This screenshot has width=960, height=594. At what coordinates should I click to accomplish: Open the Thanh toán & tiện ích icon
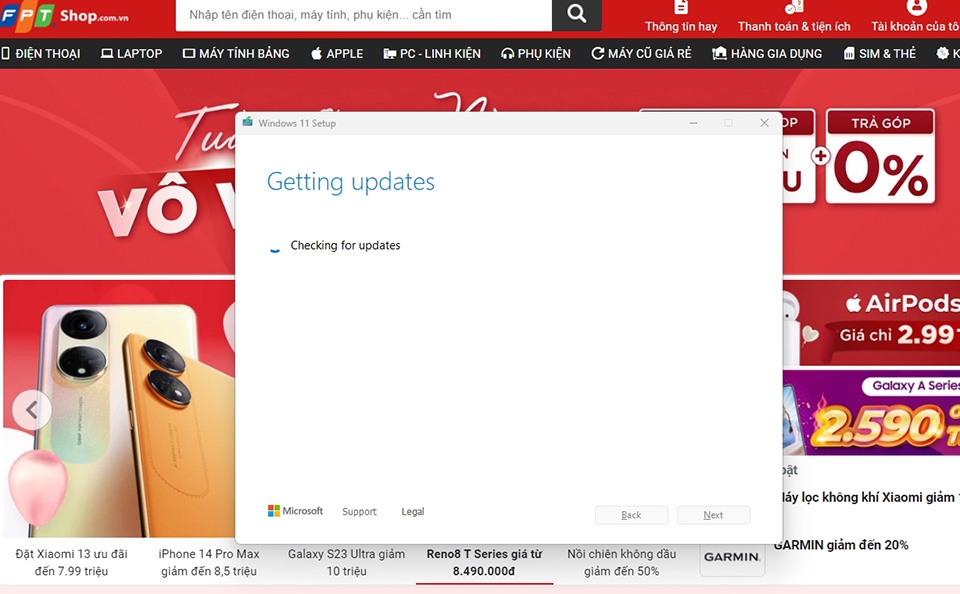pos(794,7)
